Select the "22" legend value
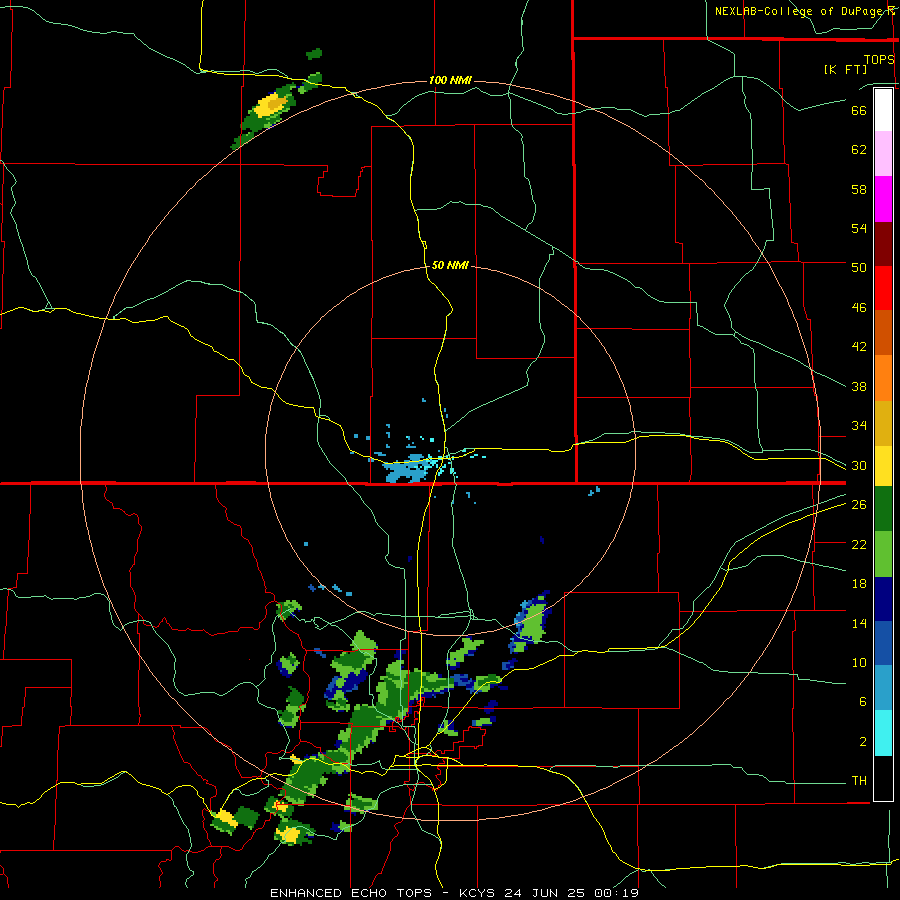Image resolution: width=900 pixels, height=900 pixels. [859, 544]
